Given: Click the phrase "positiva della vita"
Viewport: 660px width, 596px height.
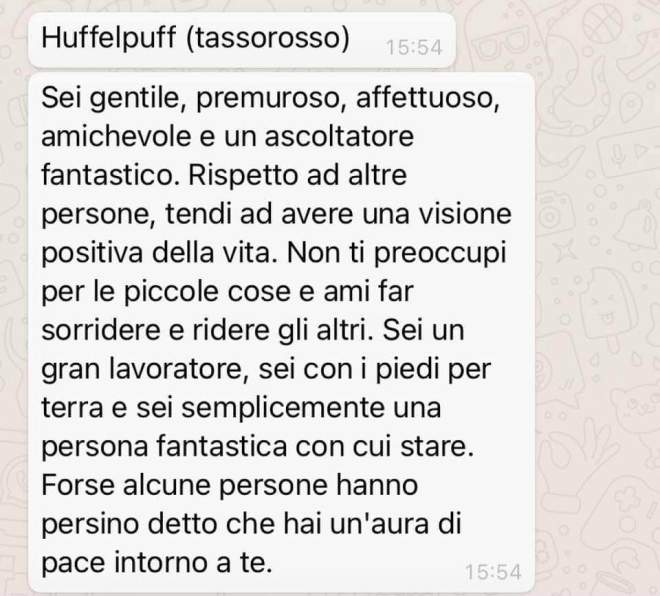Looking at the screenshot, I should [x=160, y=253].
